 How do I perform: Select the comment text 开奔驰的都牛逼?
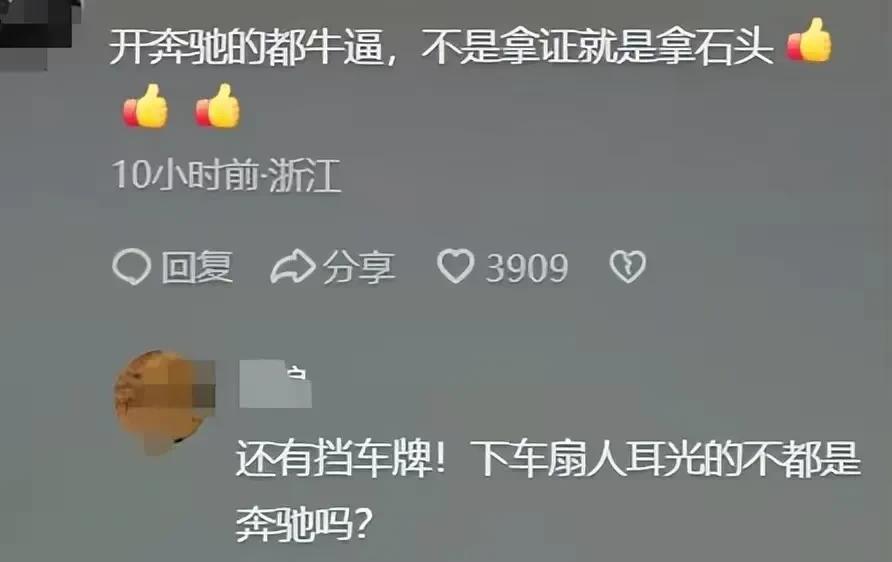coord(246,46)
